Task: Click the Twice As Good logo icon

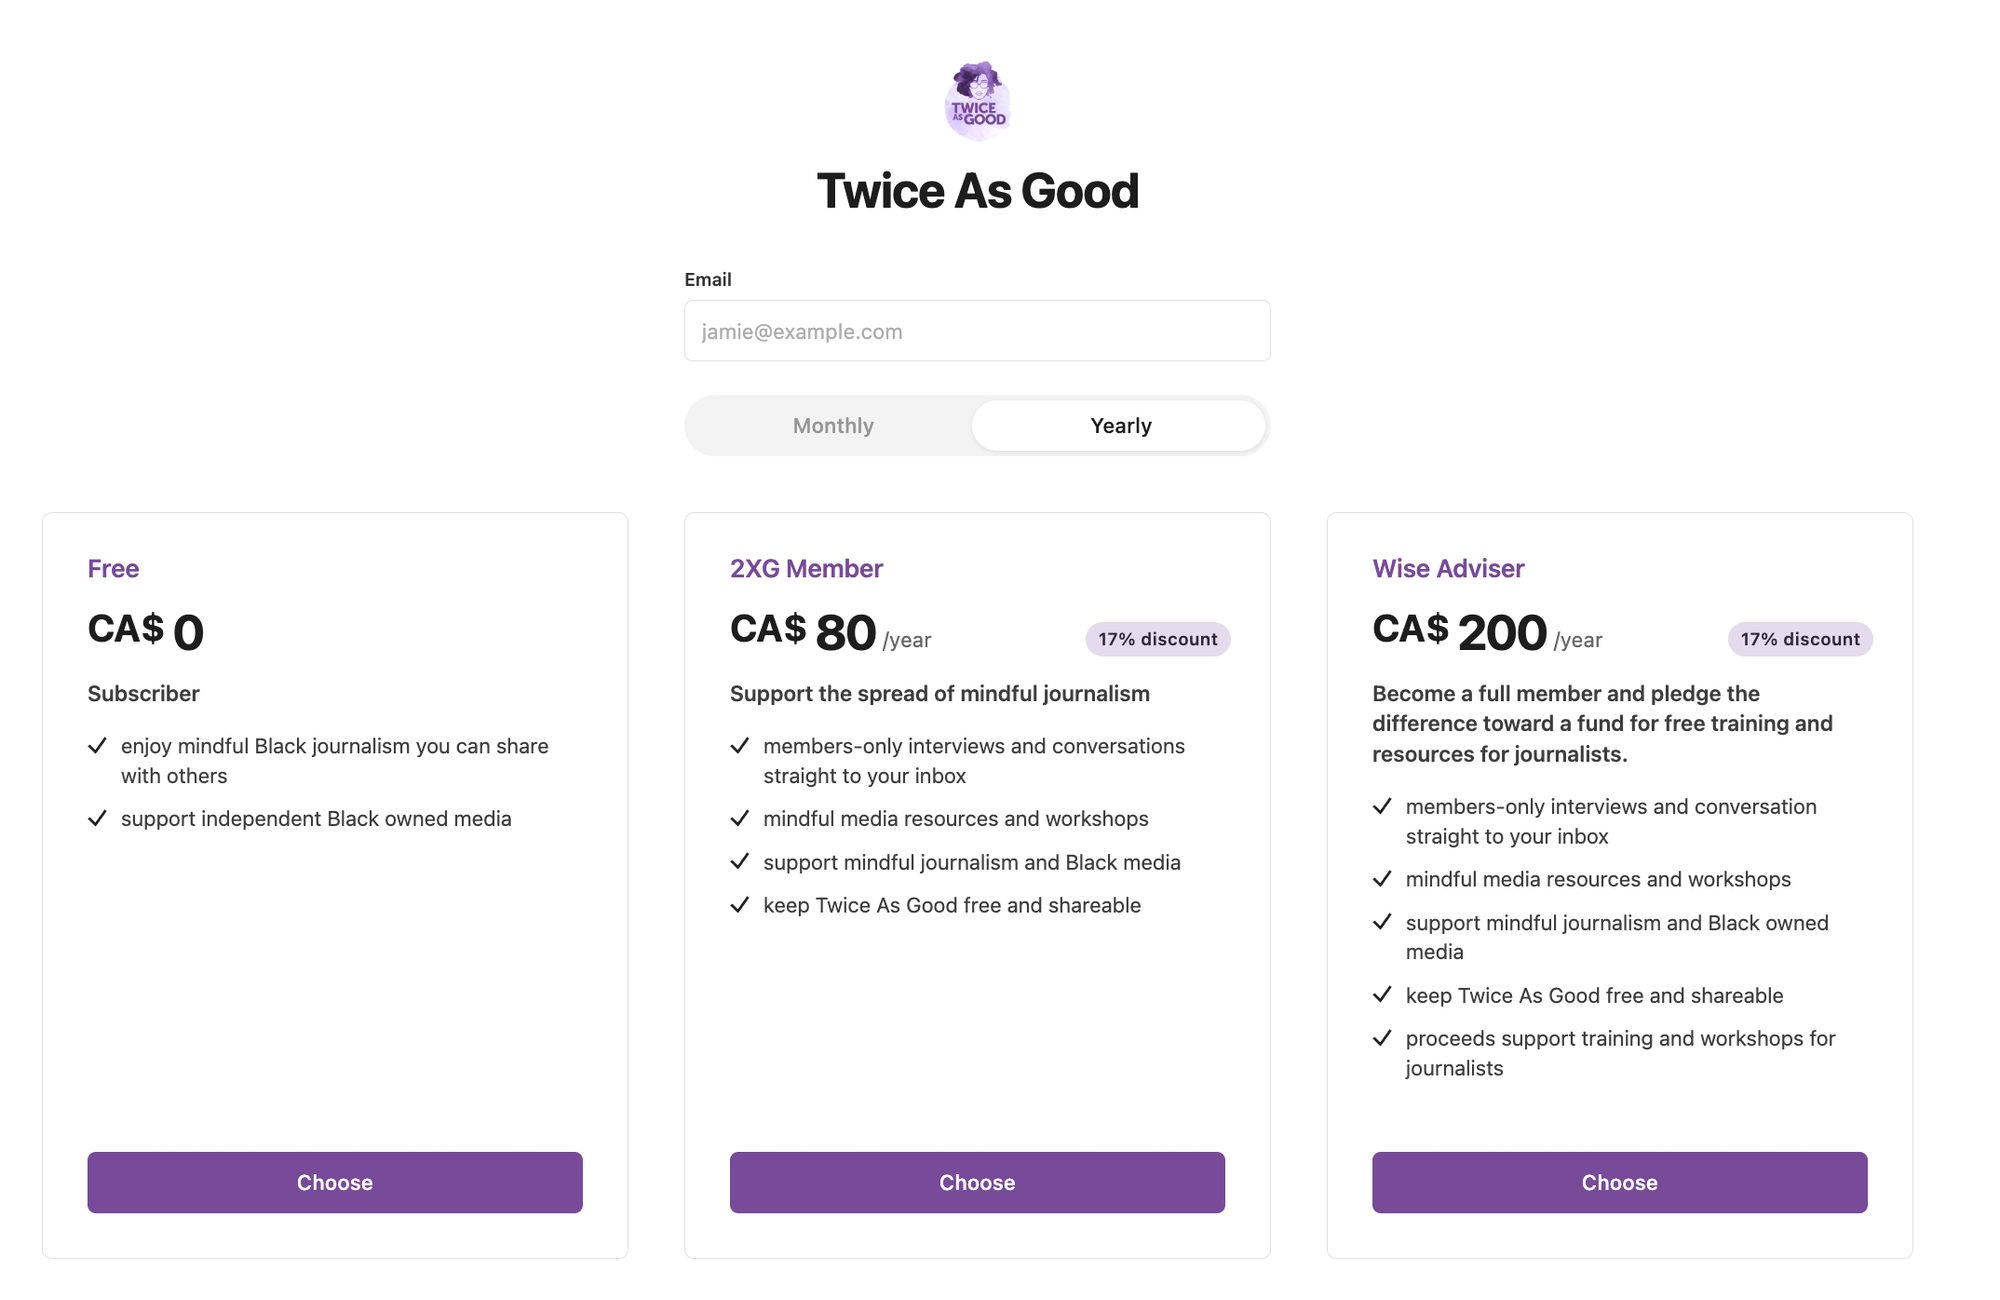Action: [x=978, y=99]
